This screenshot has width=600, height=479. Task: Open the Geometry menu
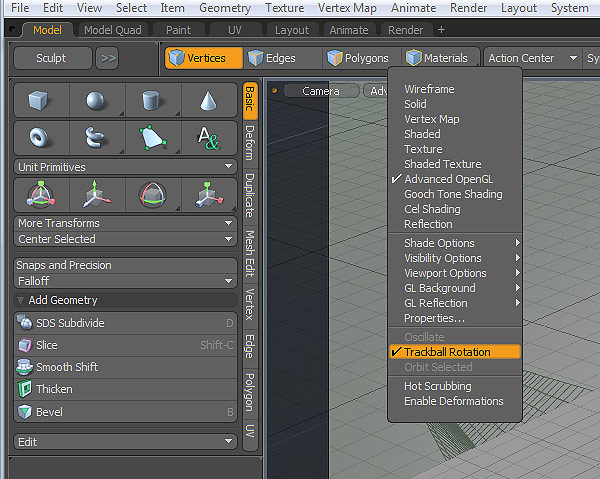pyautogui.click(x=225, y=8)
